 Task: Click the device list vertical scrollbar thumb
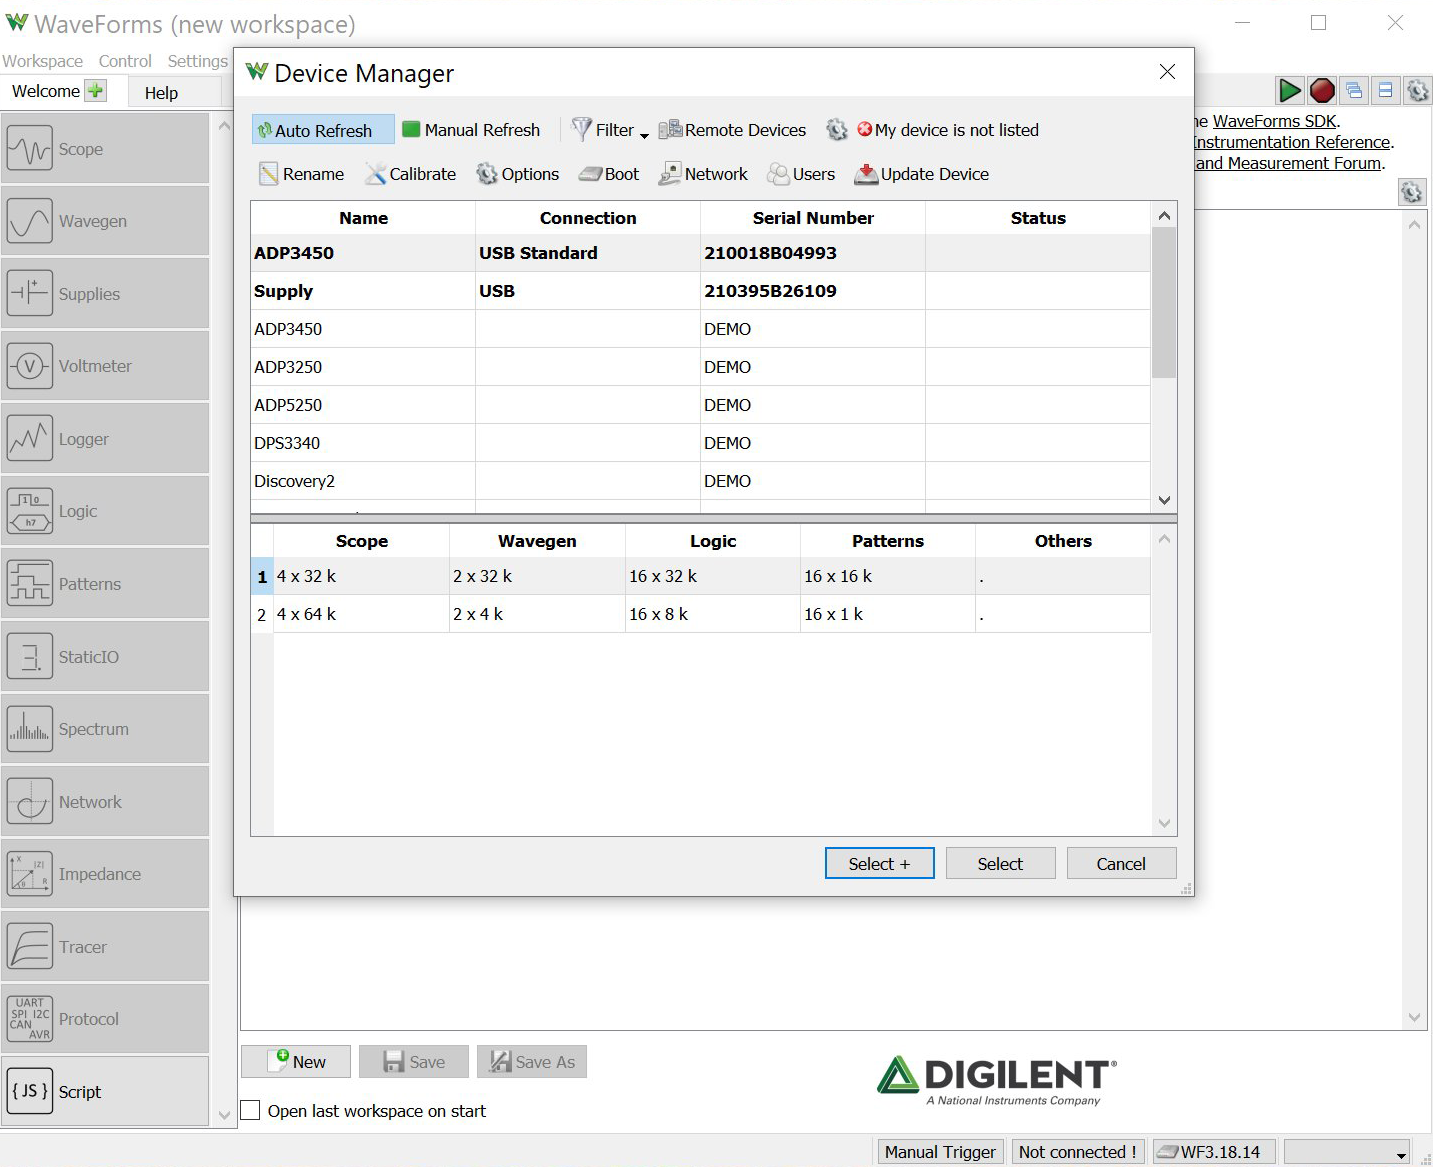(1164, 303)
